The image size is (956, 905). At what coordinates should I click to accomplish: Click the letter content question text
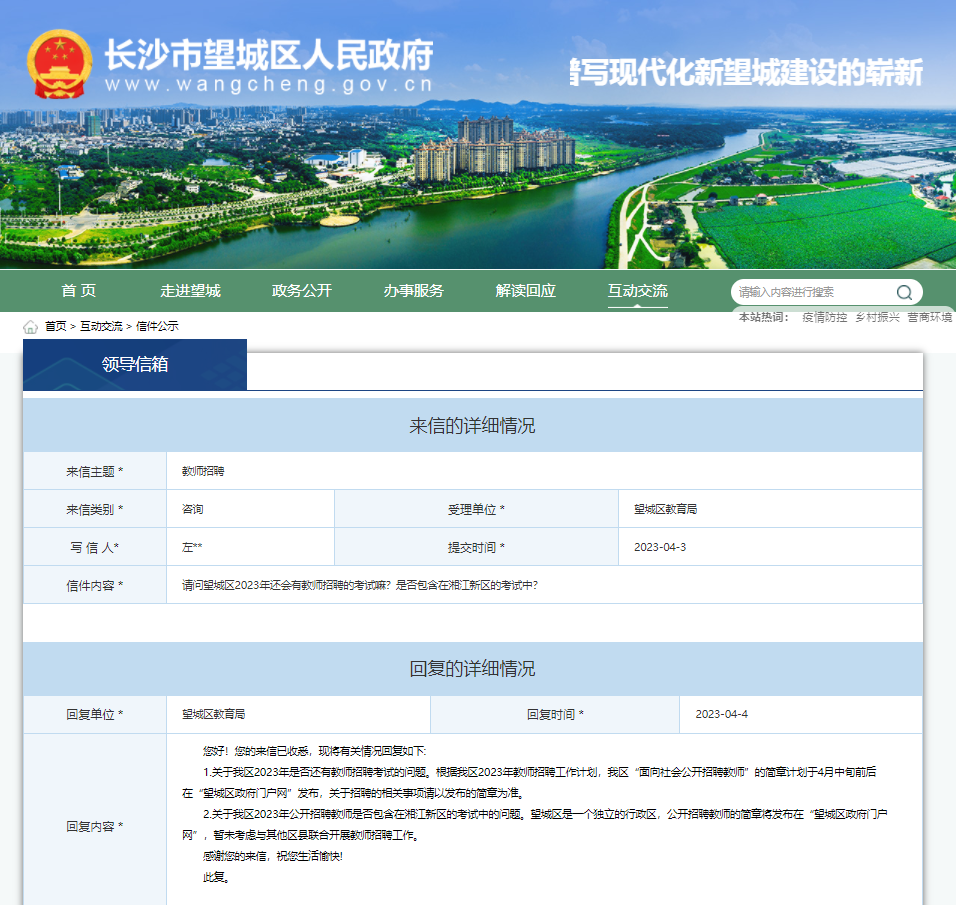[360, 585]
